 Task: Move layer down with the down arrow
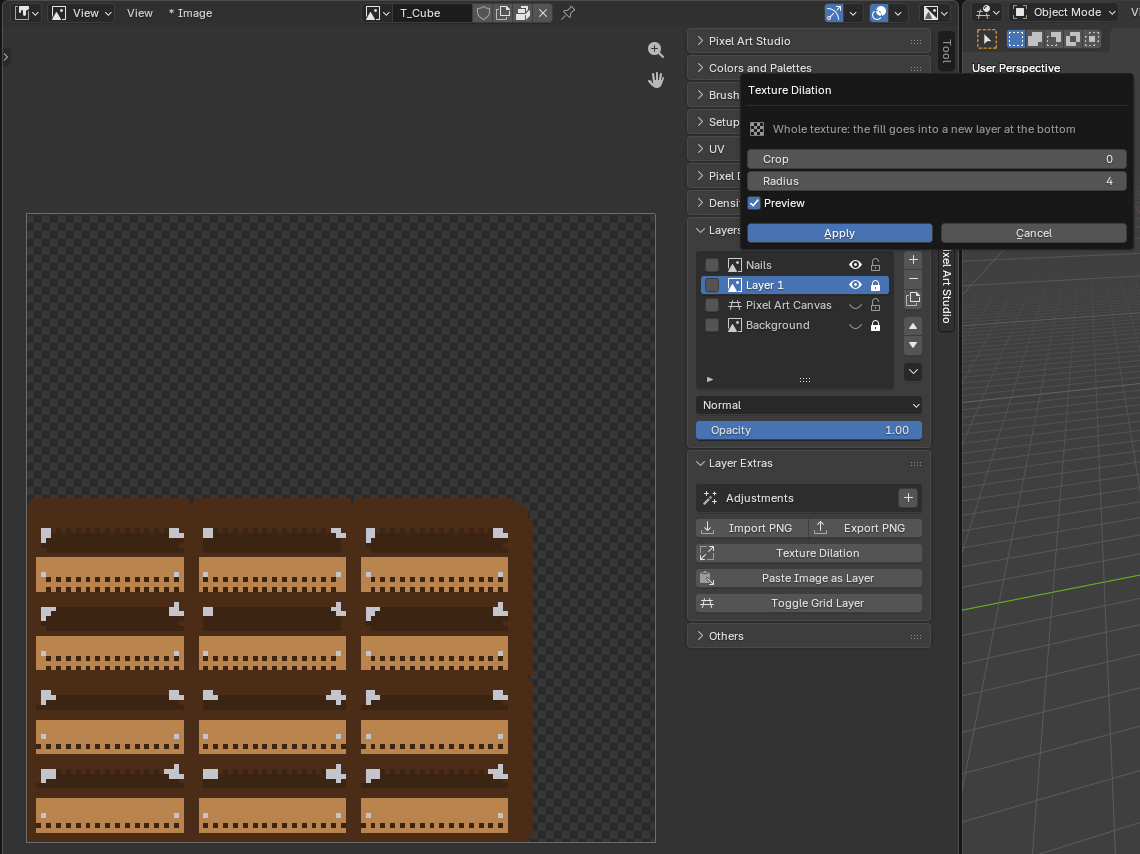[913, 345]
